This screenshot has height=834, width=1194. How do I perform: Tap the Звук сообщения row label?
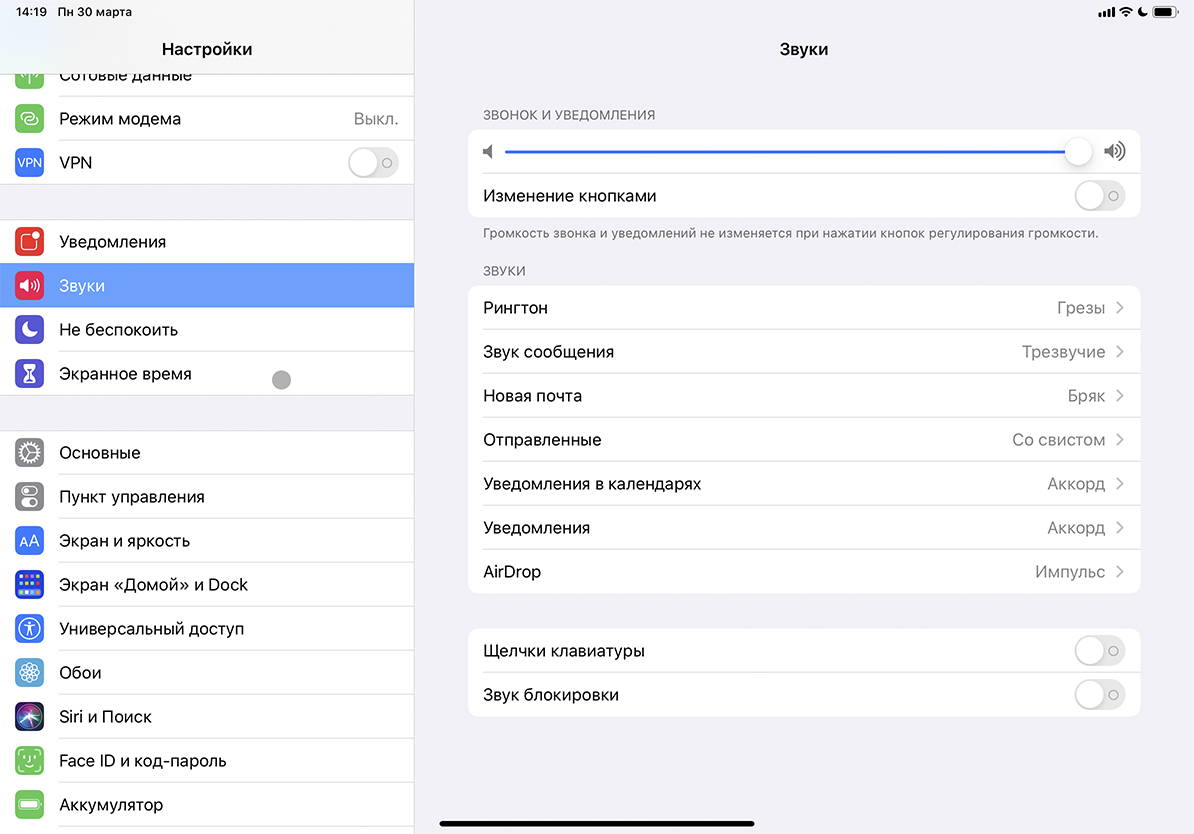[x=548, y=352]
